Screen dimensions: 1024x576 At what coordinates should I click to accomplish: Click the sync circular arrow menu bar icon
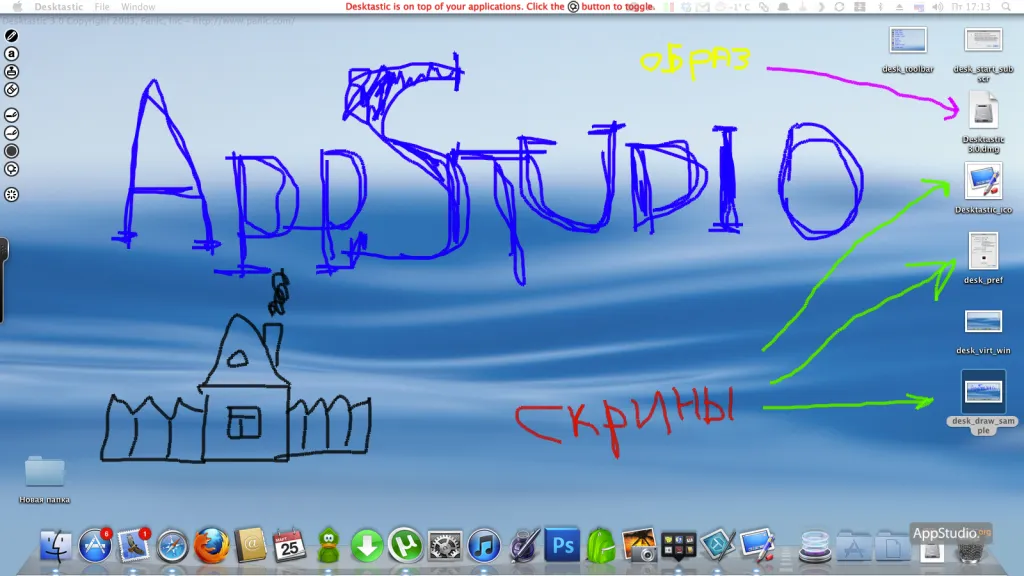[839, 7]
